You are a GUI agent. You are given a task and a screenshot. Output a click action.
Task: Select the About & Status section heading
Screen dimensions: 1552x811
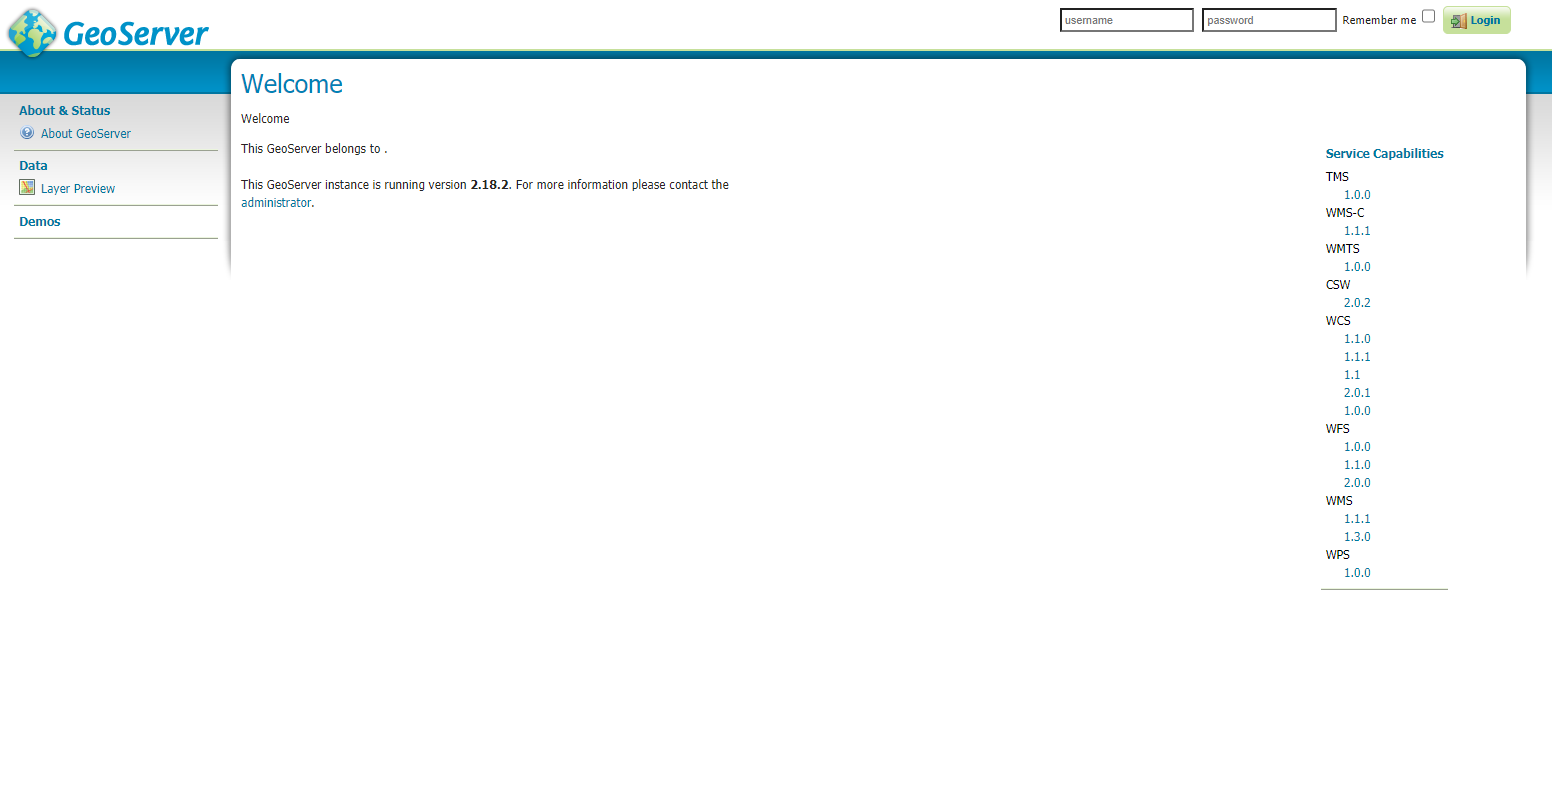tap(65, 111)
